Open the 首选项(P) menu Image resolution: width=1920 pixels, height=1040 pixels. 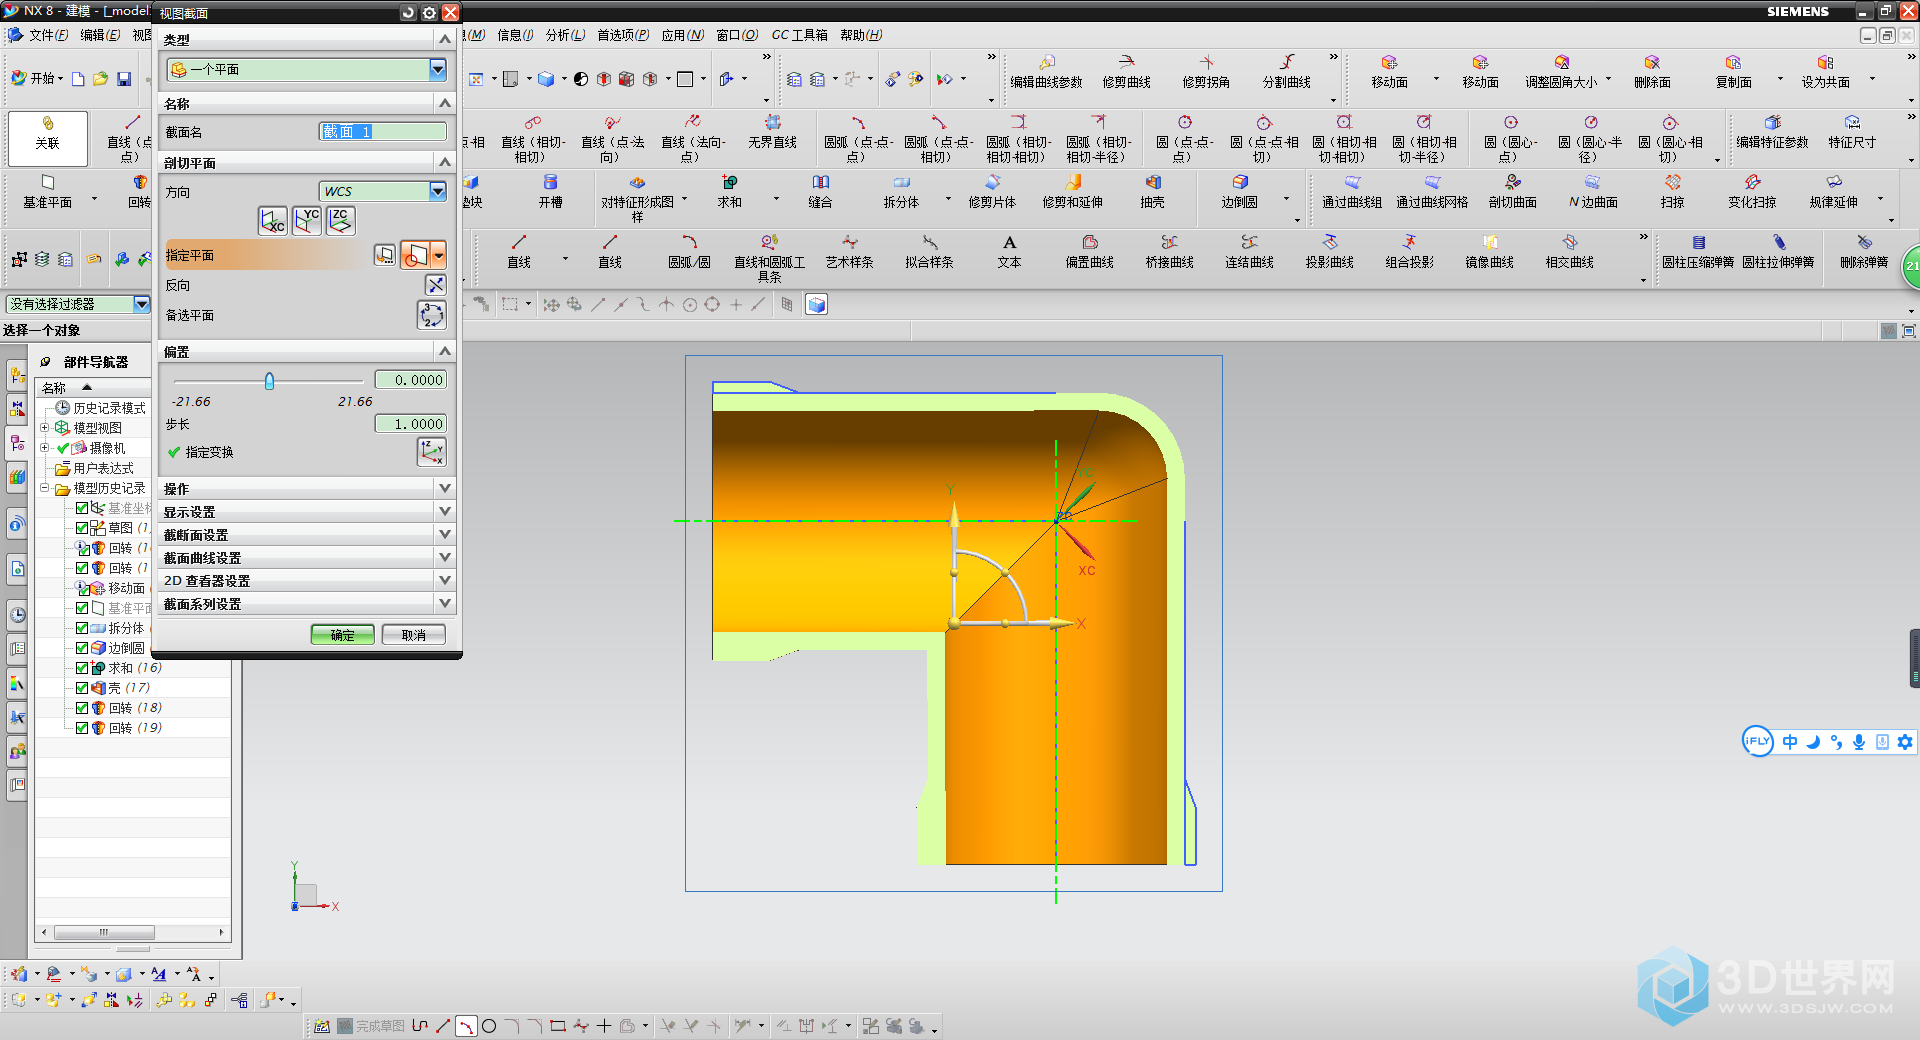coord(623,35)
